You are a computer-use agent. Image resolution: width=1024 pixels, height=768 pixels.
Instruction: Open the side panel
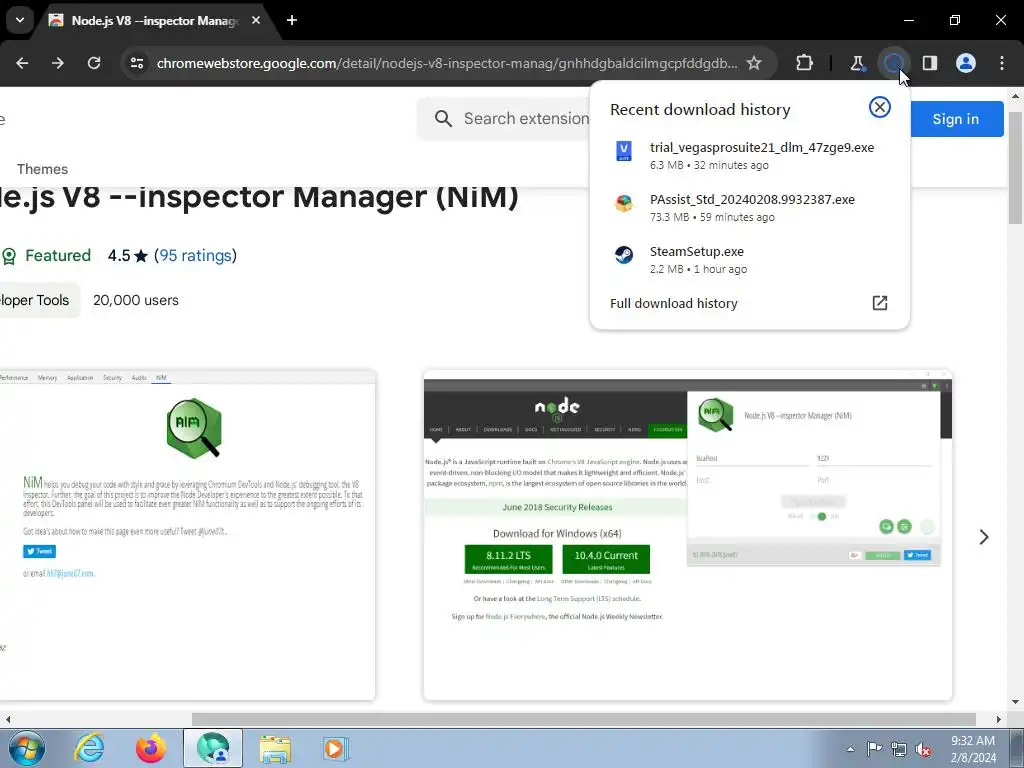(929, 63)
